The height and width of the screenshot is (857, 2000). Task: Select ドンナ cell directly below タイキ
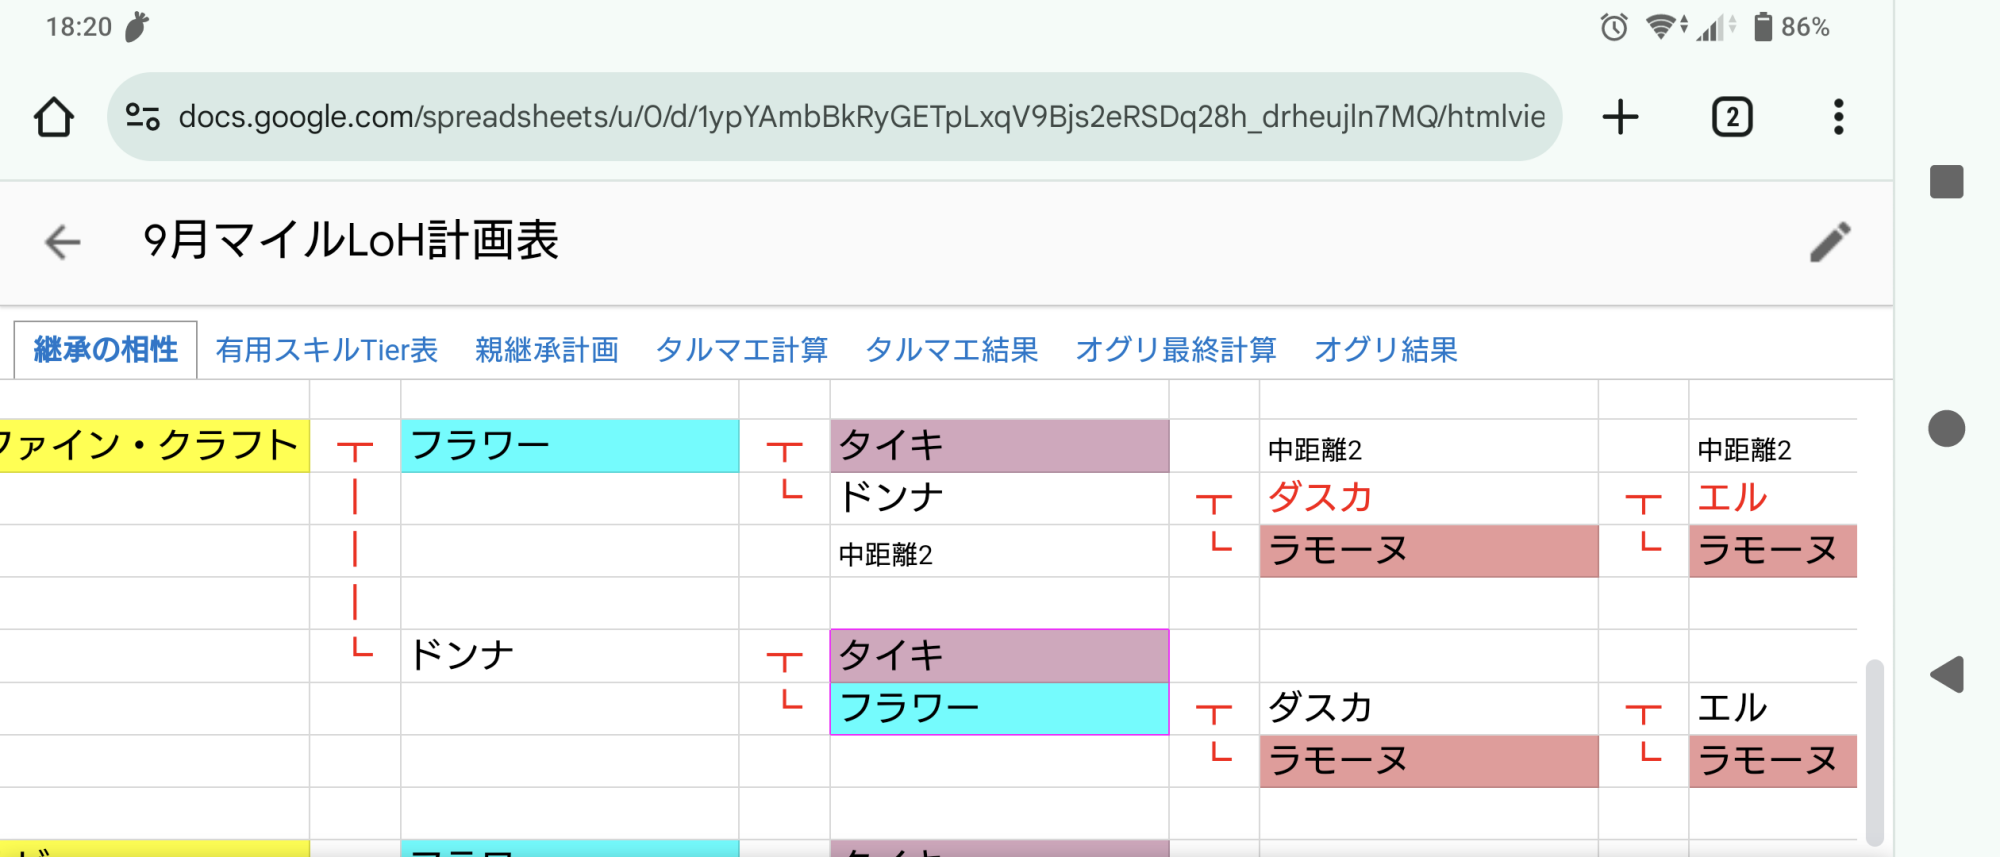click(1000, 498)
